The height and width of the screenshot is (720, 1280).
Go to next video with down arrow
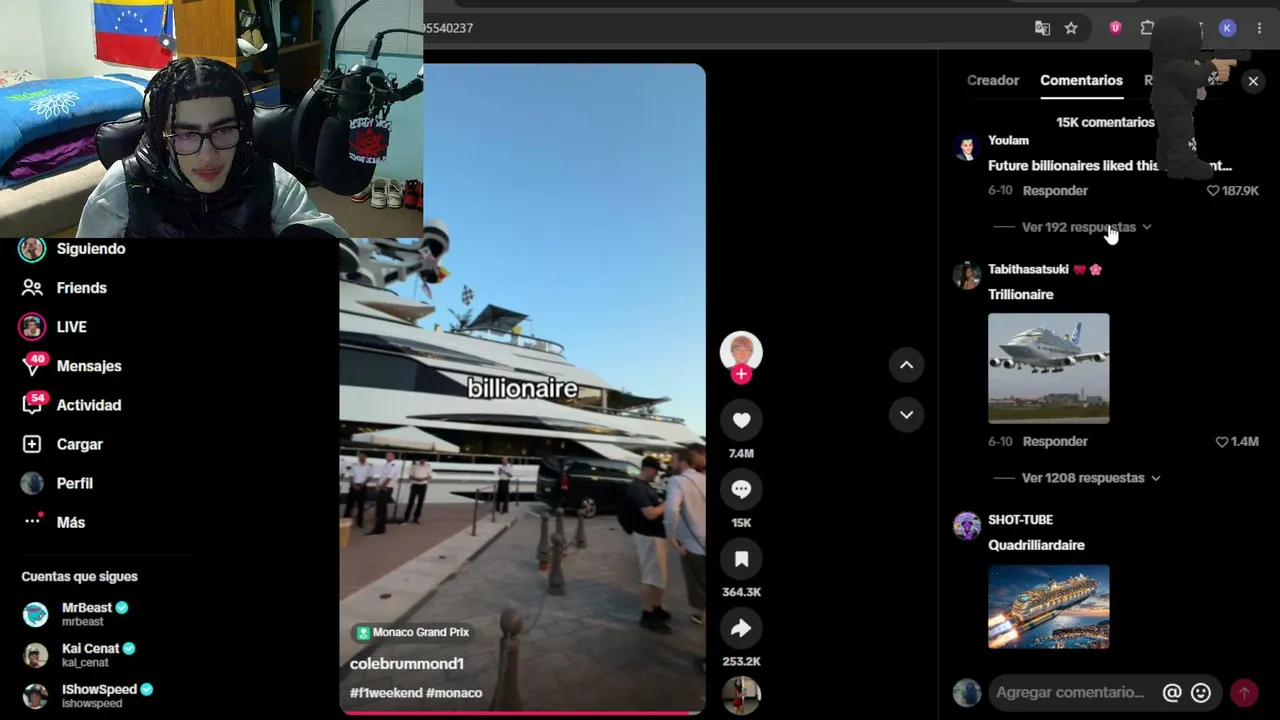[x=906, y=414]
